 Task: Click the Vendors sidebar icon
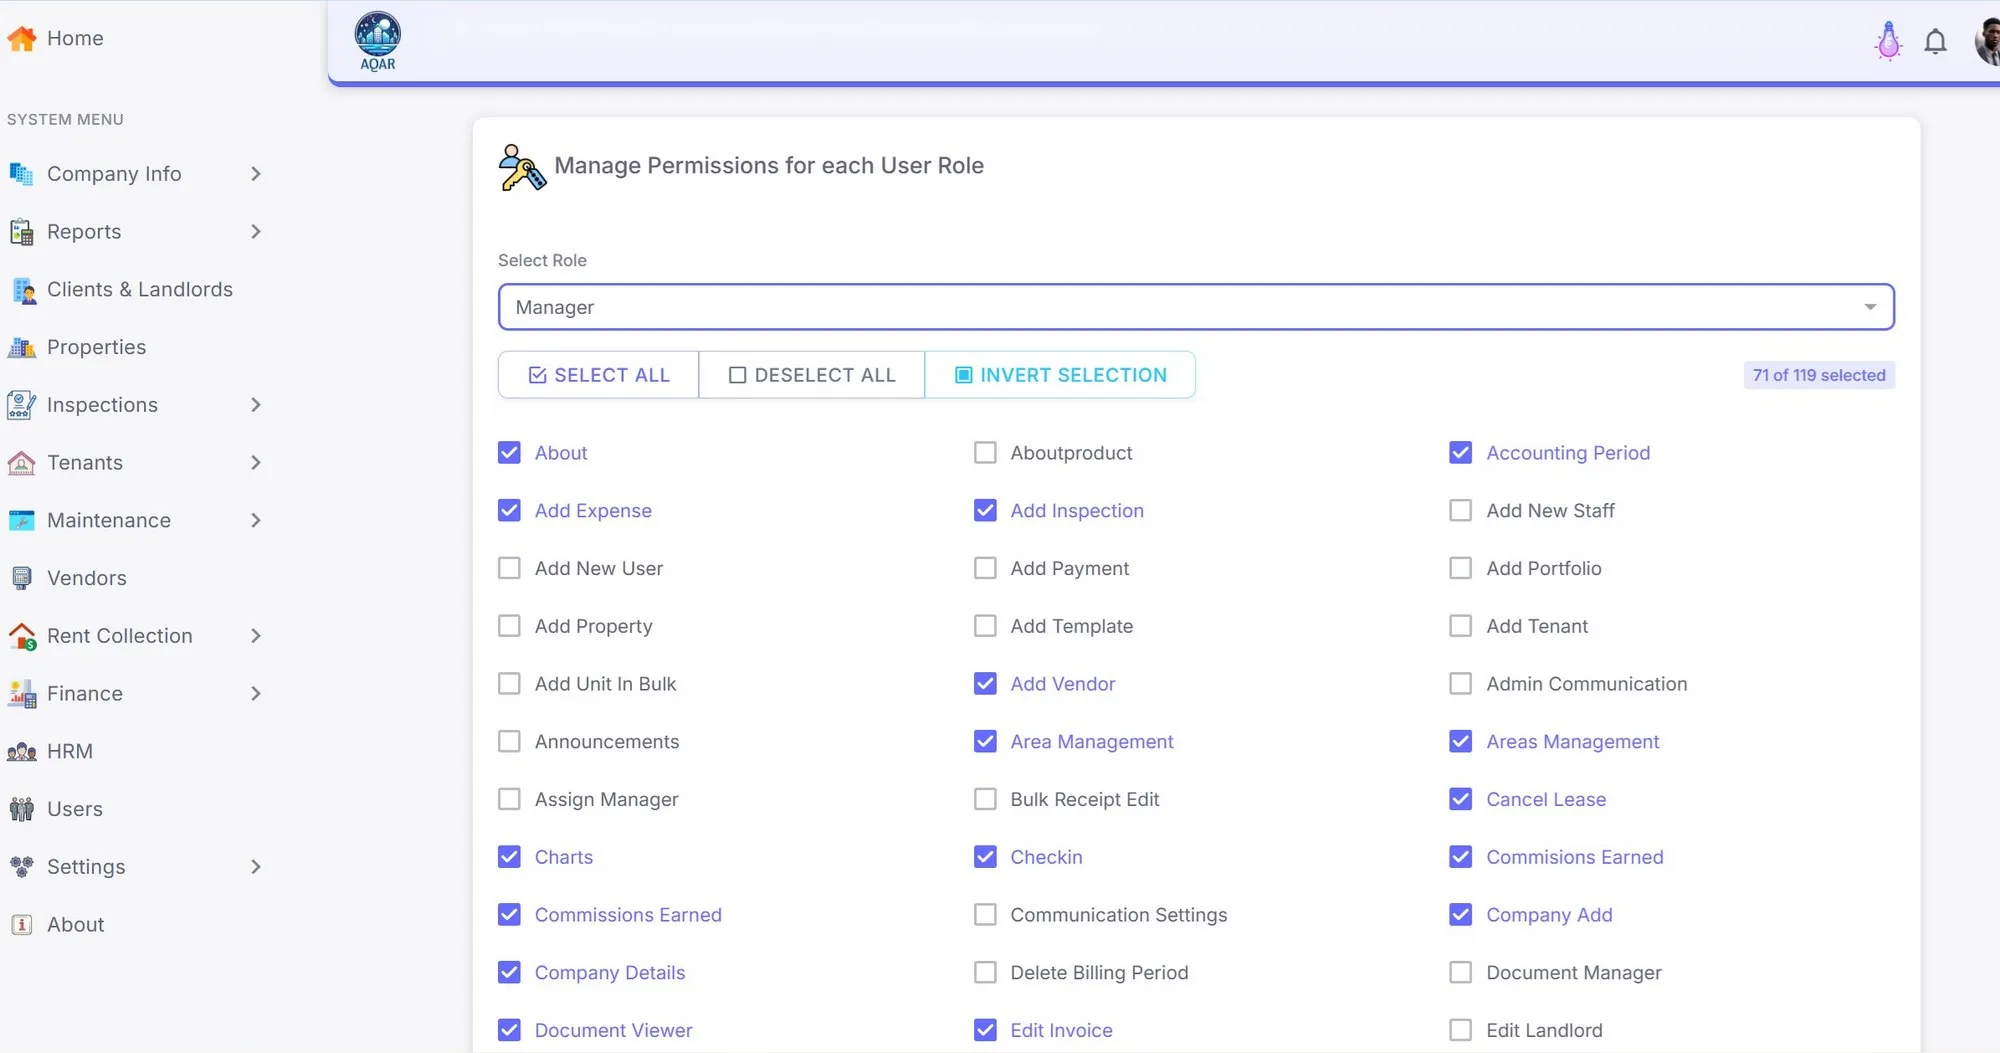[x=21, y=578]
